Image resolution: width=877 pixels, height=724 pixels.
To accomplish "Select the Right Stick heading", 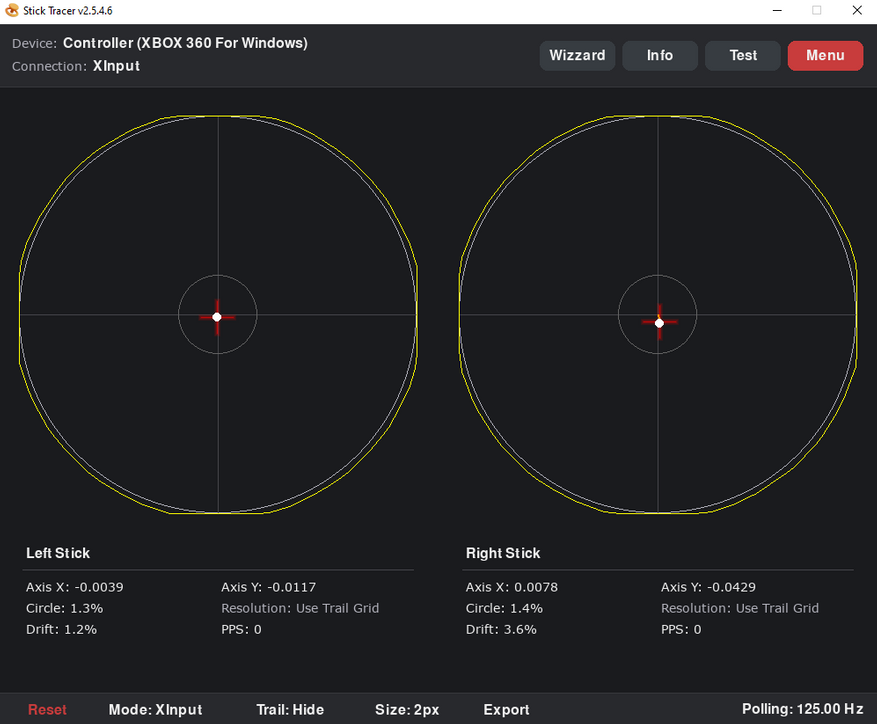I will (503, 553).
